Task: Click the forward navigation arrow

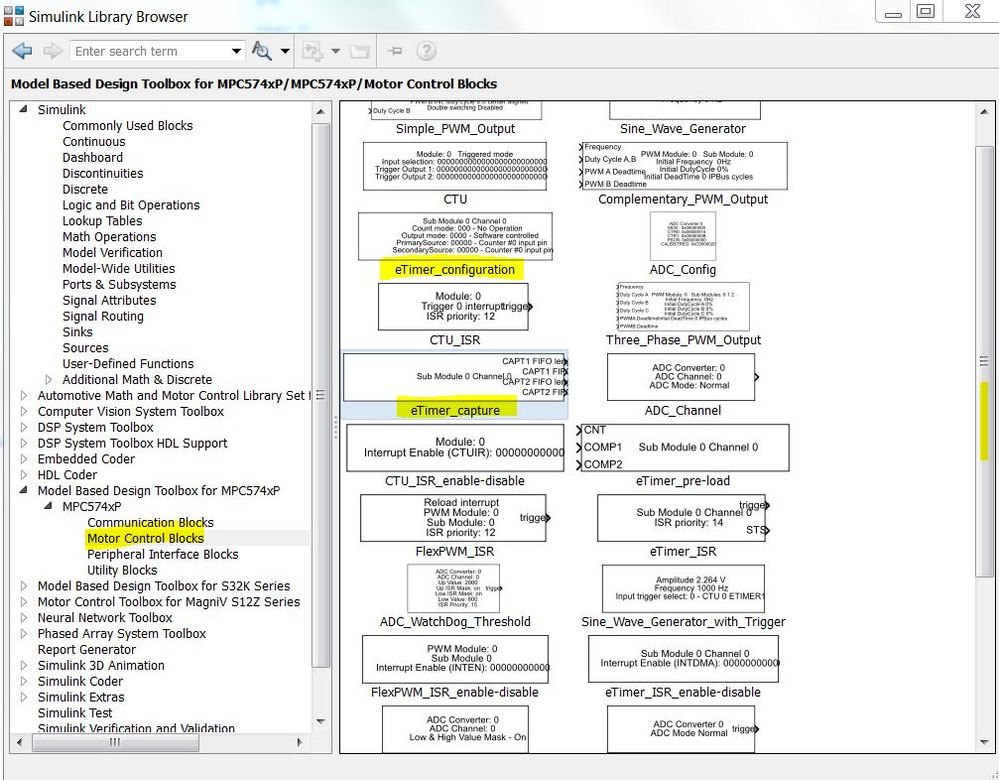Action: coord(52,51)
